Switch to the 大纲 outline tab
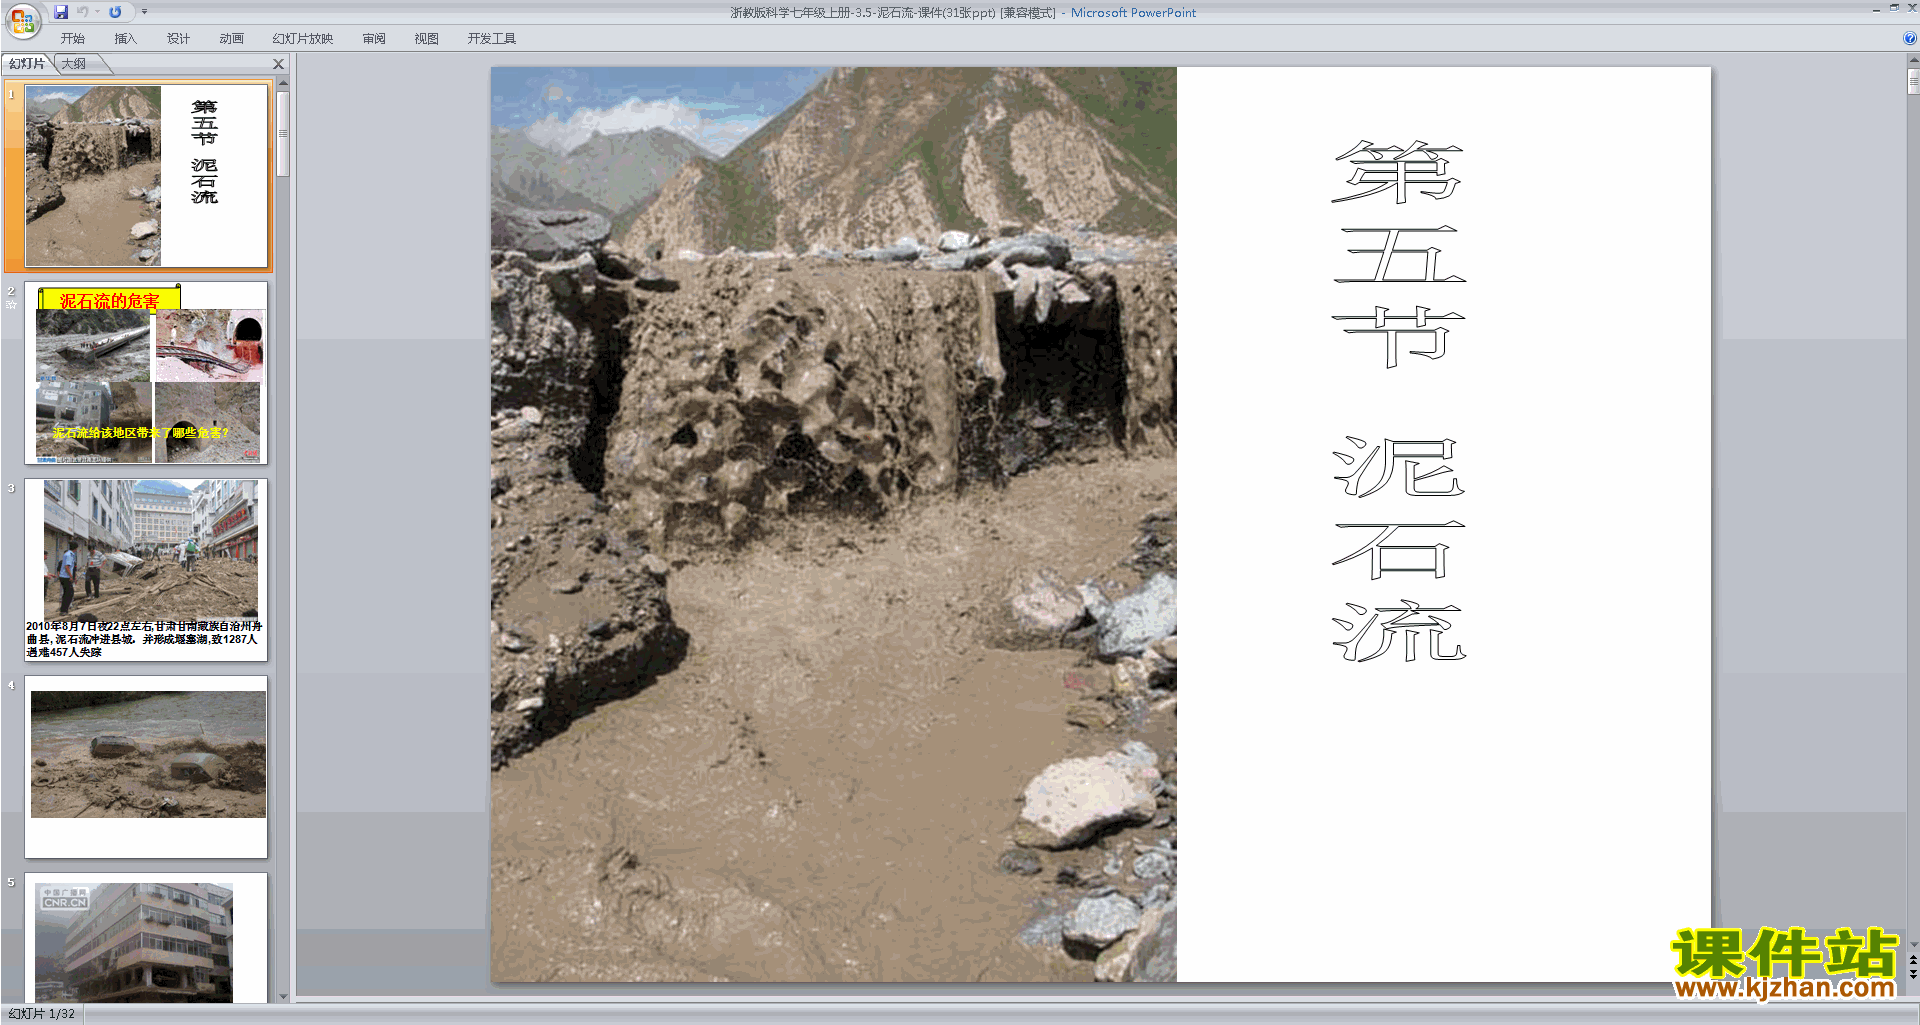This screenshot has width=1920, height=1025. pyautogui.click(x=74, y=64)
